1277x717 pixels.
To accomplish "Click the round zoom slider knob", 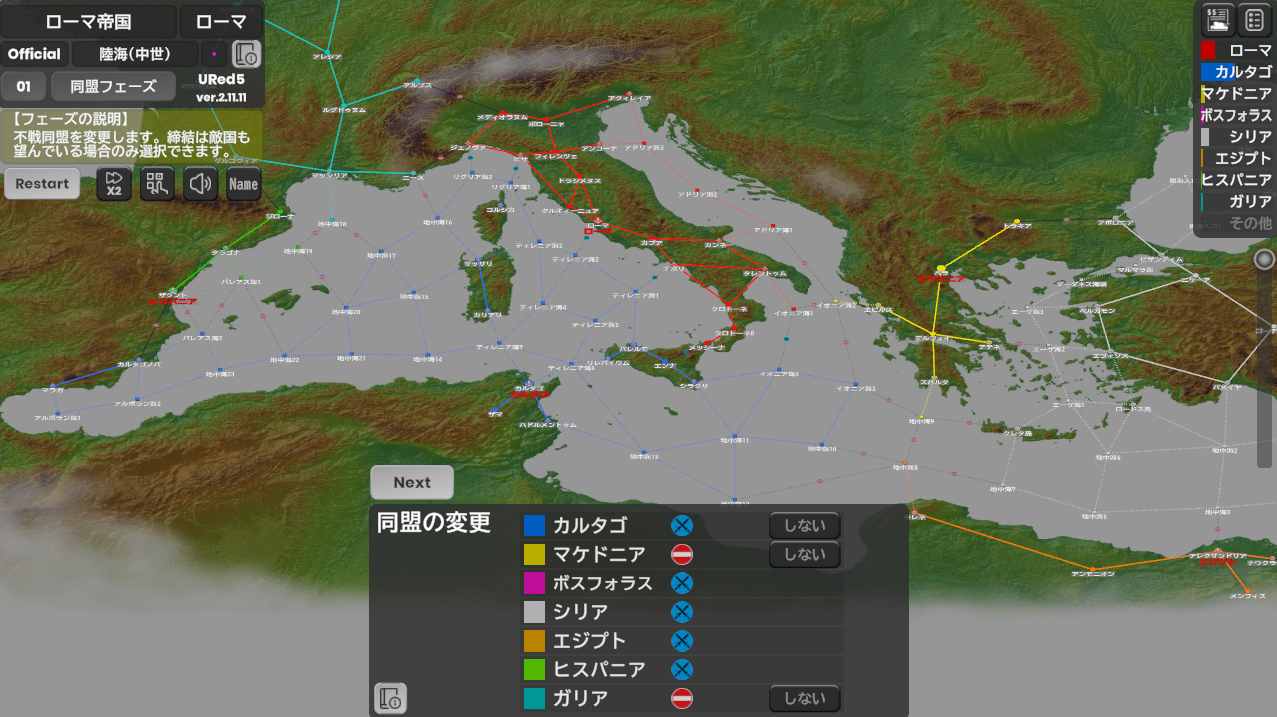I will 1265,260.
